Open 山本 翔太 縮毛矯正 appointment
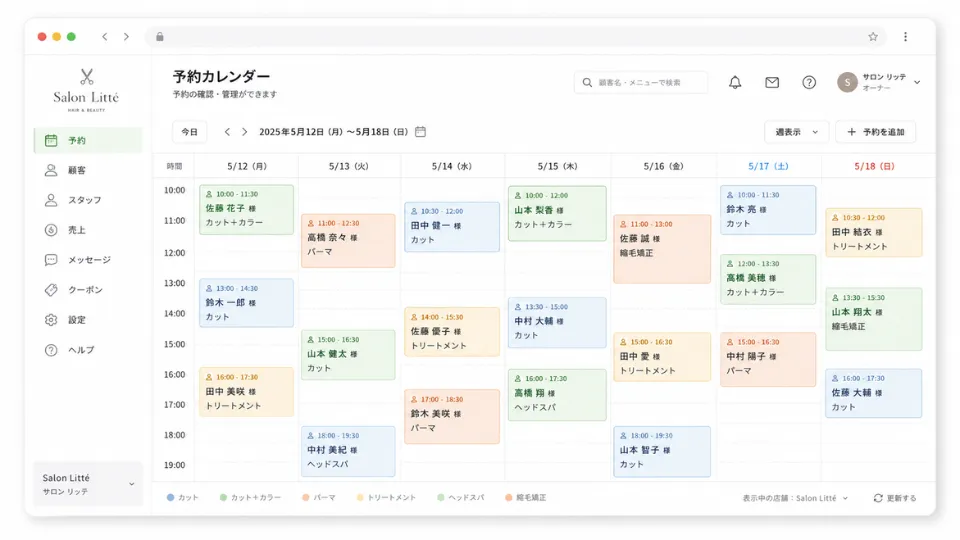Screen dimensions: 960x540 point(874,319)
